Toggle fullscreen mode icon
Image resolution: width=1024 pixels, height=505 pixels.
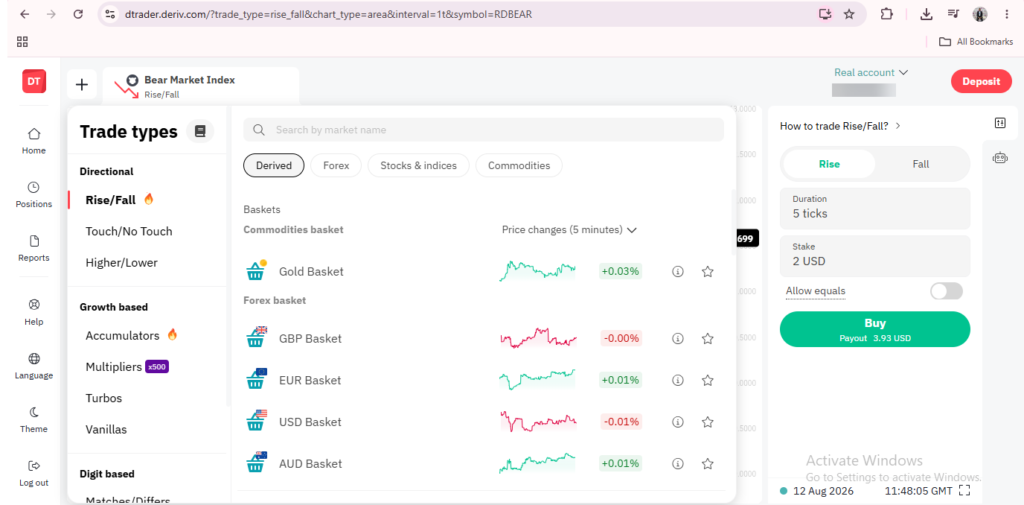point(965,491)
